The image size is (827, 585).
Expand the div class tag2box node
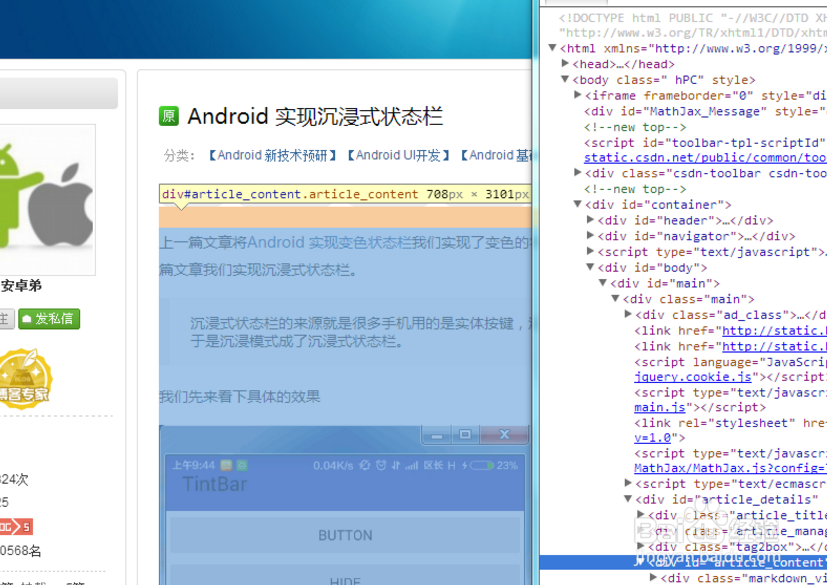tap(640, 546)
